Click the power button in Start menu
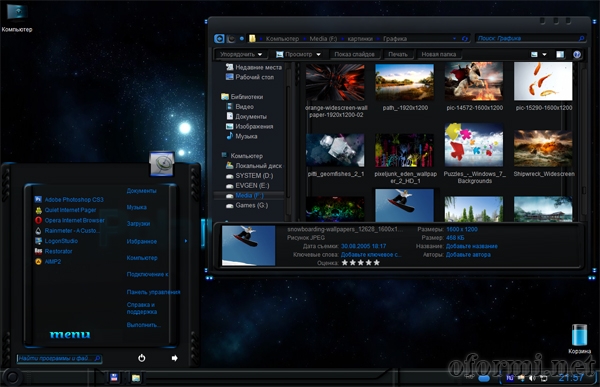The height and width of the screenshot is (387, 600). 142,358
